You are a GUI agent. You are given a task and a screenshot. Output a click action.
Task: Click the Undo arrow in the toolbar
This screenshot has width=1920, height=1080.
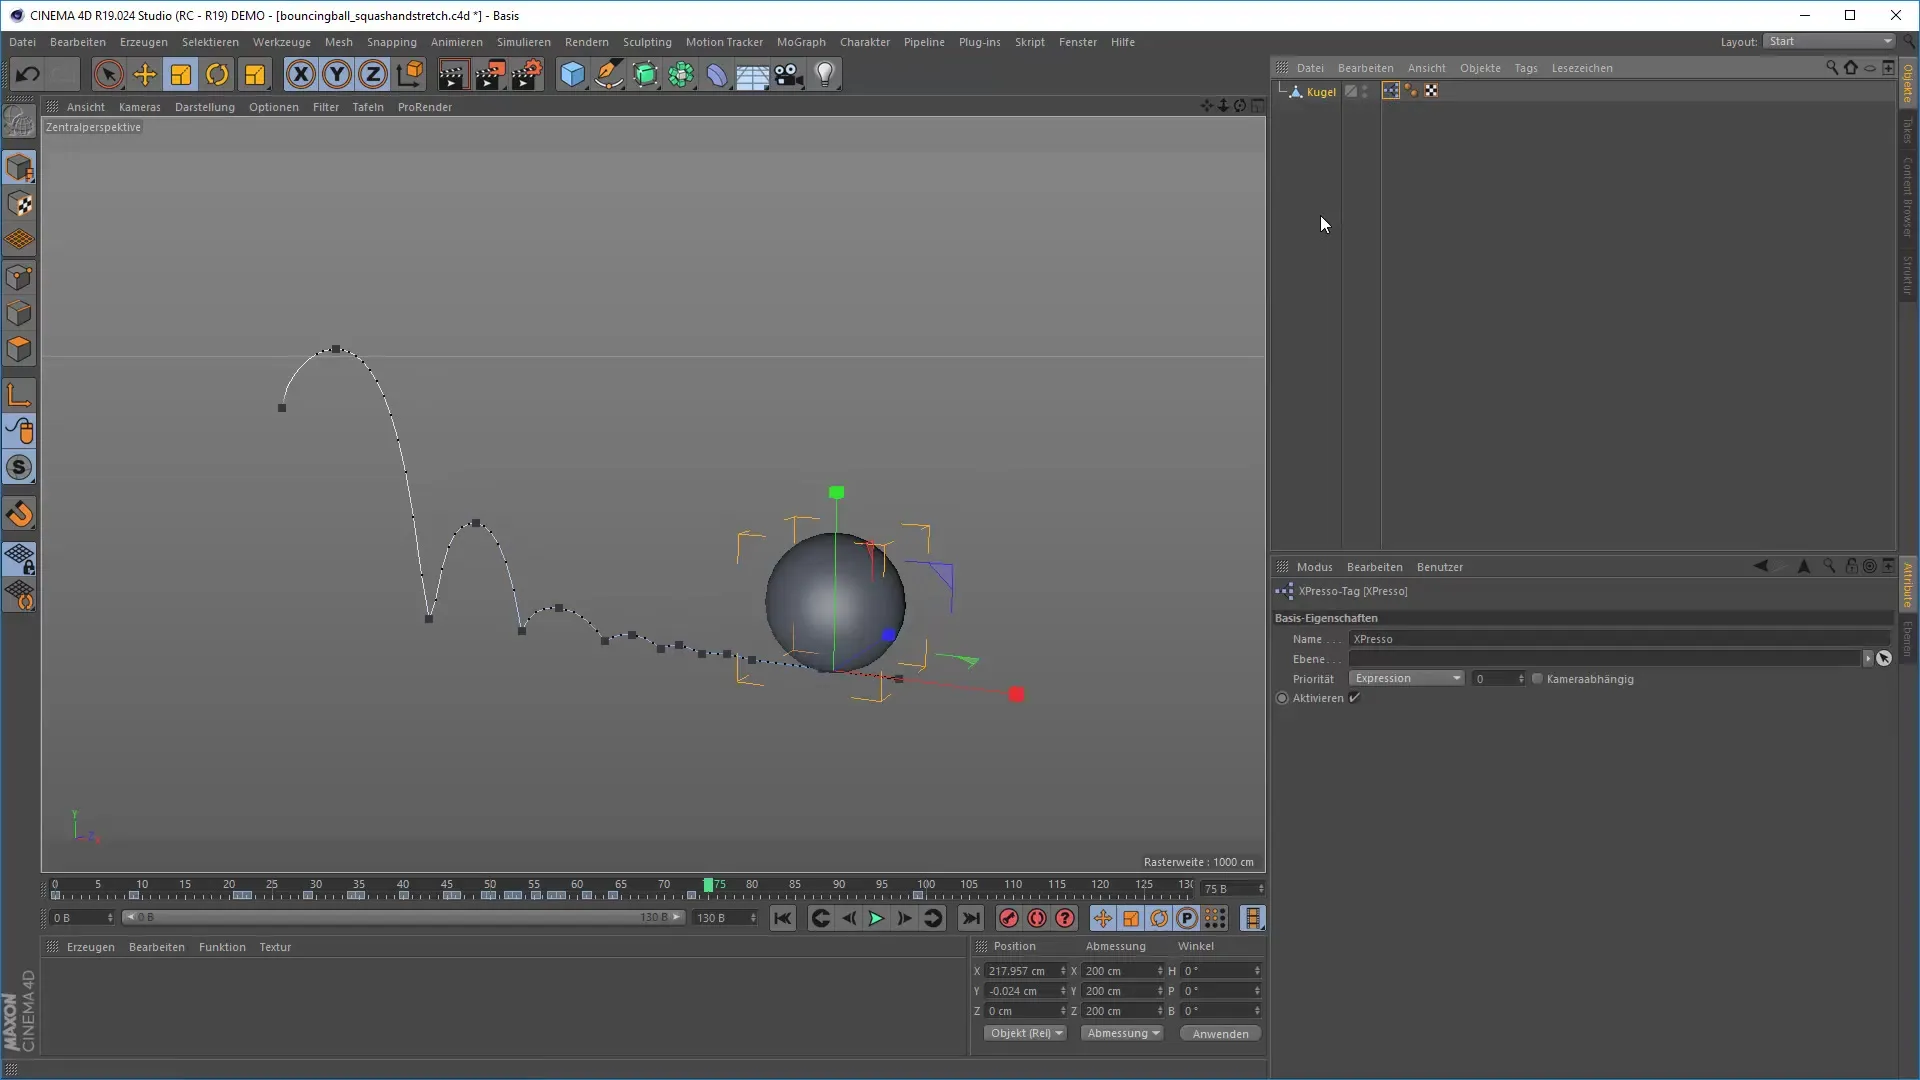click(27, 74)
